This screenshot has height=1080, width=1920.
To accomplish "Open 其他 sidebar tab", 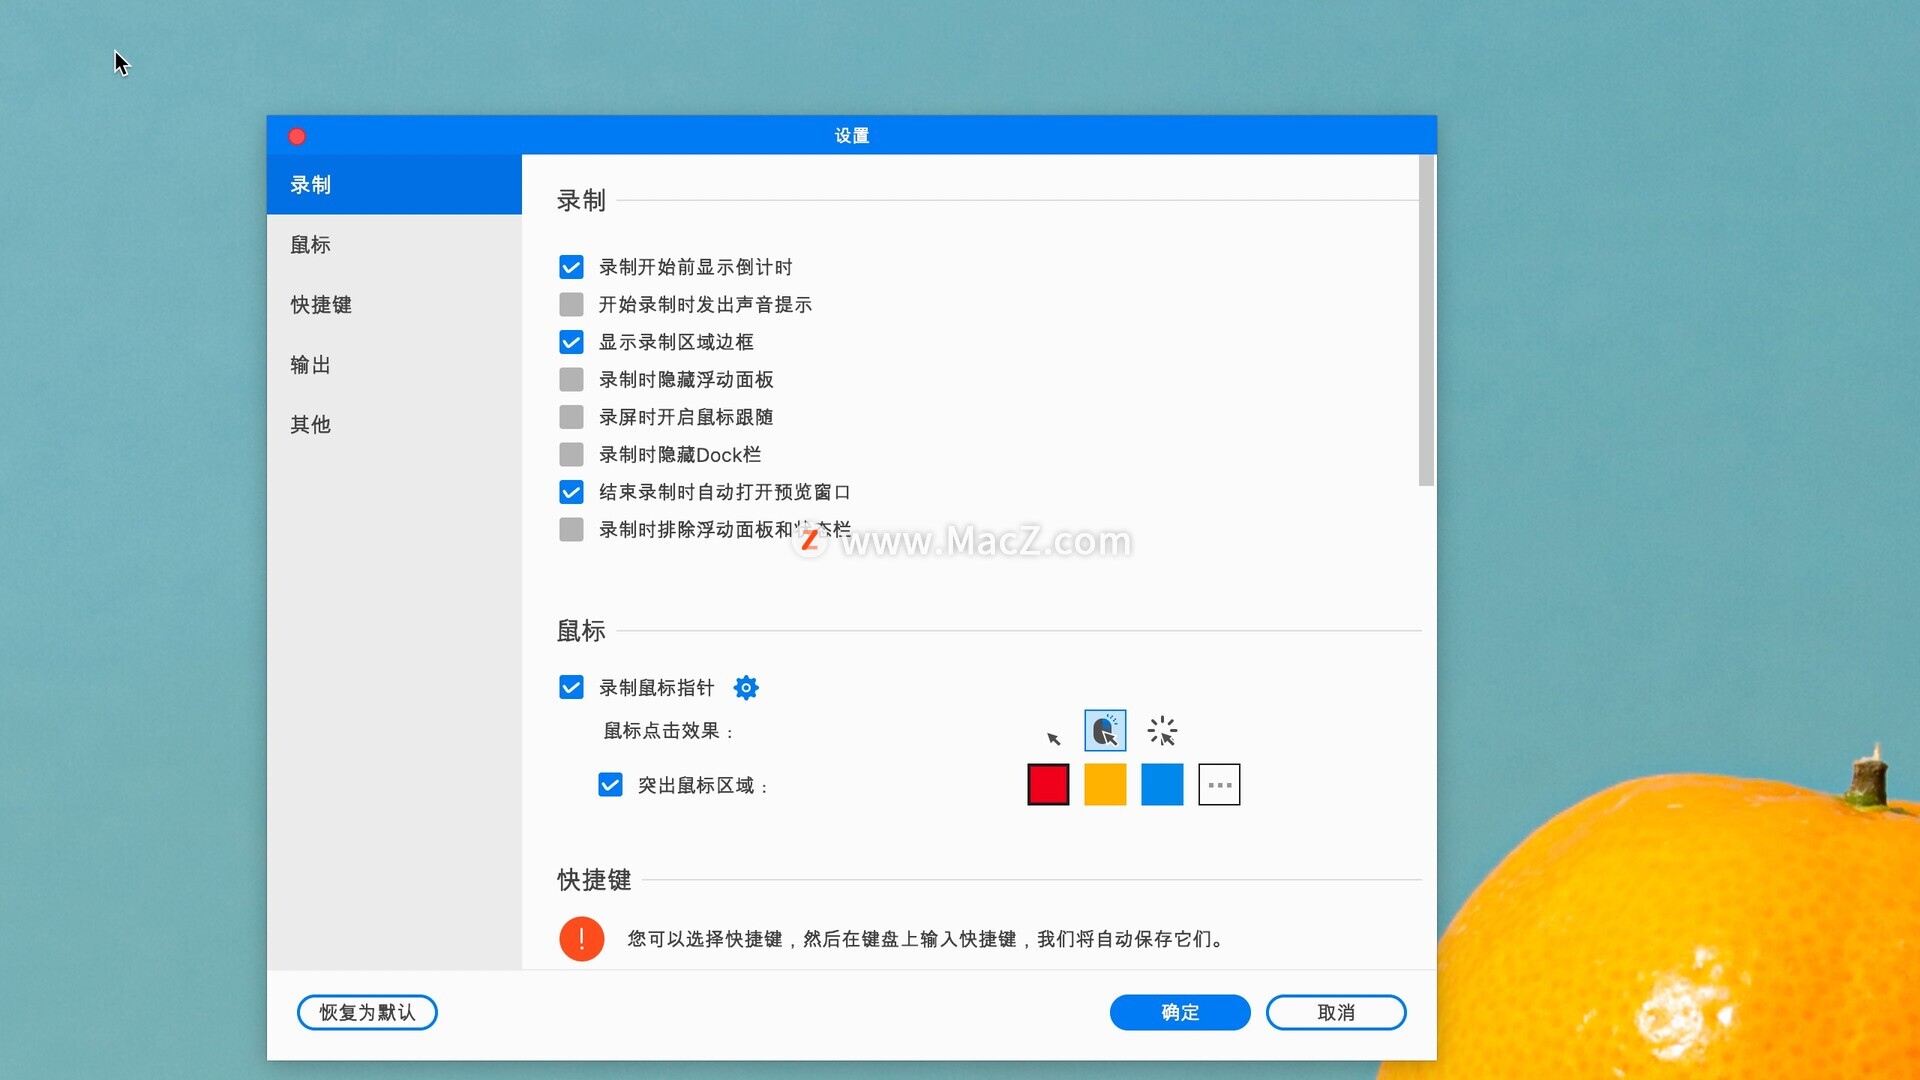I will pos(394,425).
